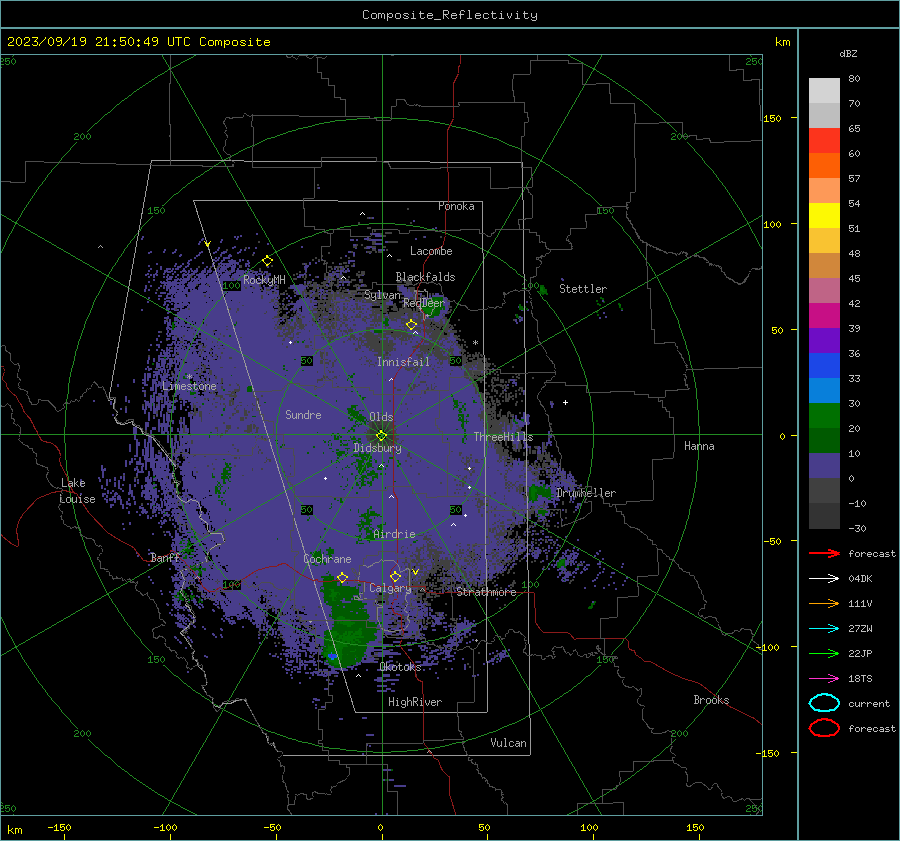
Task: Click the HighRiver city label
Action: tap(415, 702)
